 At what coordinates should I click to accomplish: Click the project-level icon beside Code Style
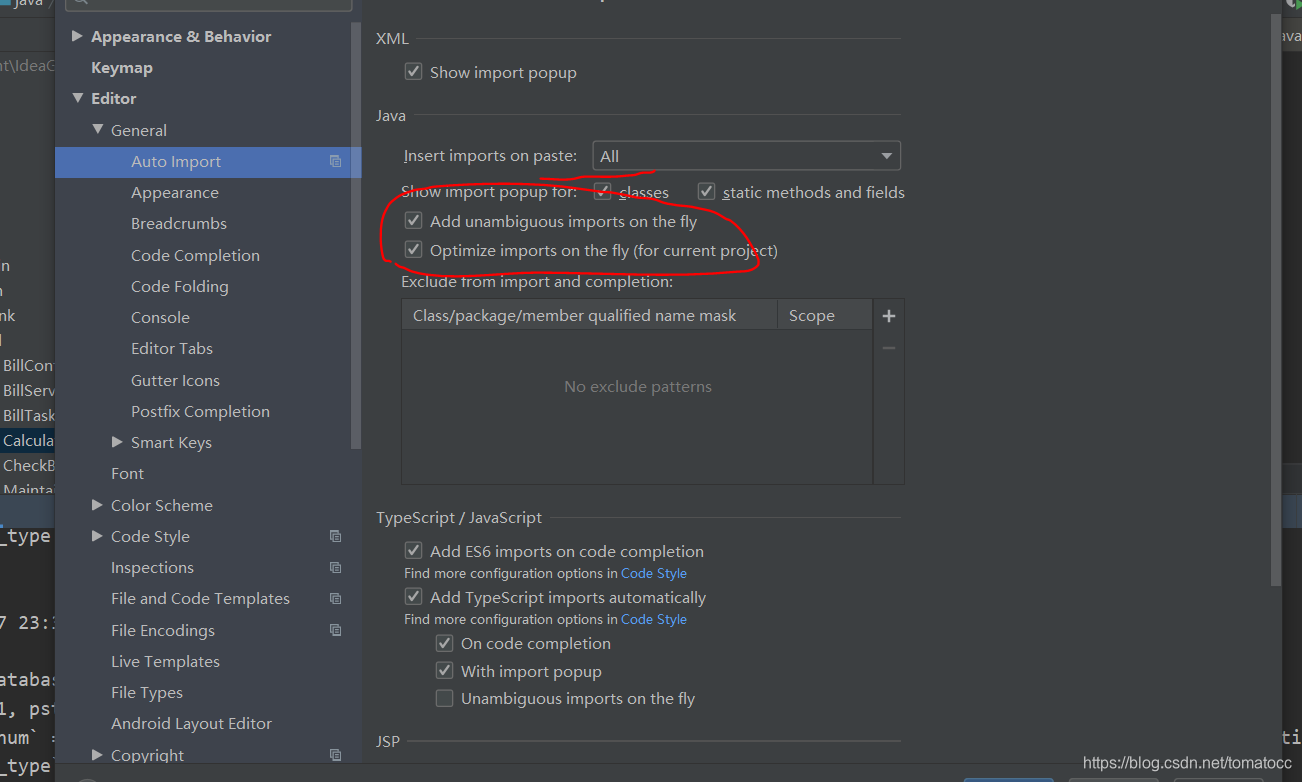tap(336, 536)
